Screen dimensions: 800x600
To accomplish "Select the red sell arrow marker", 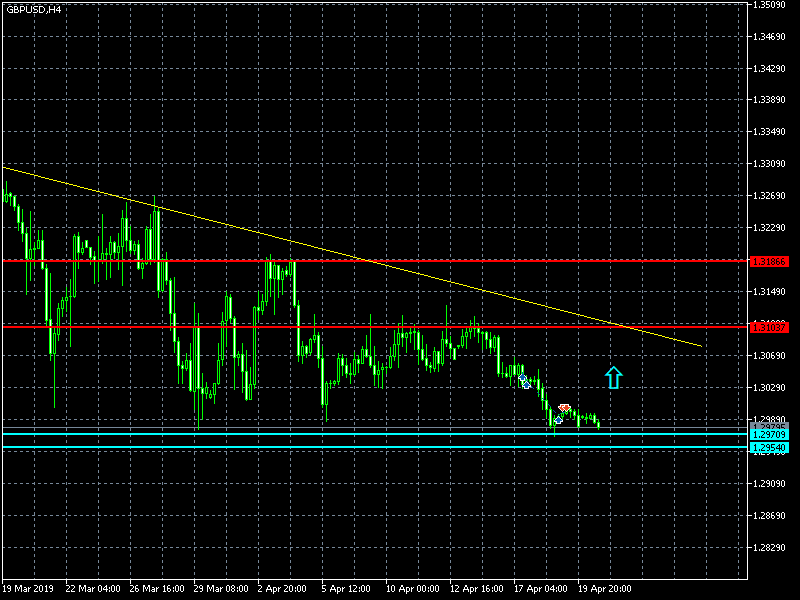I will pyautogui.click(x=564, y=408).
